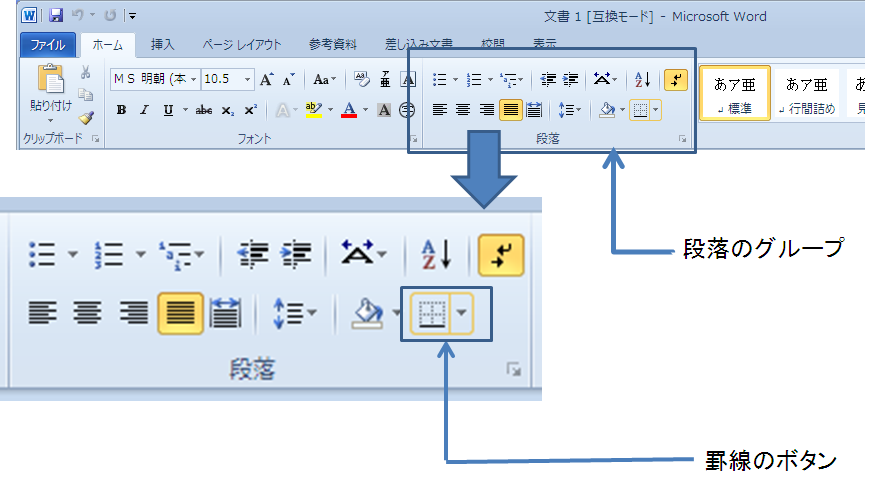Click Sort A-Z in the enlarged 段落 panel

click(x=437, y=254)
